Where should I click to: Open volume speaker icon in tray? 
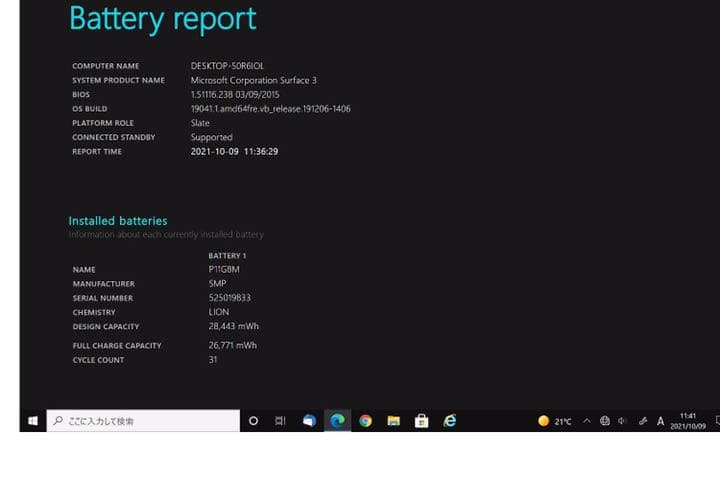(622, 421)
